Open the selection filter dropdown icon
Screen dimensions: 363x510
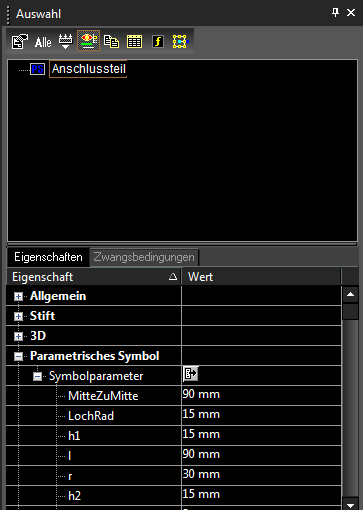click(65, 42)
